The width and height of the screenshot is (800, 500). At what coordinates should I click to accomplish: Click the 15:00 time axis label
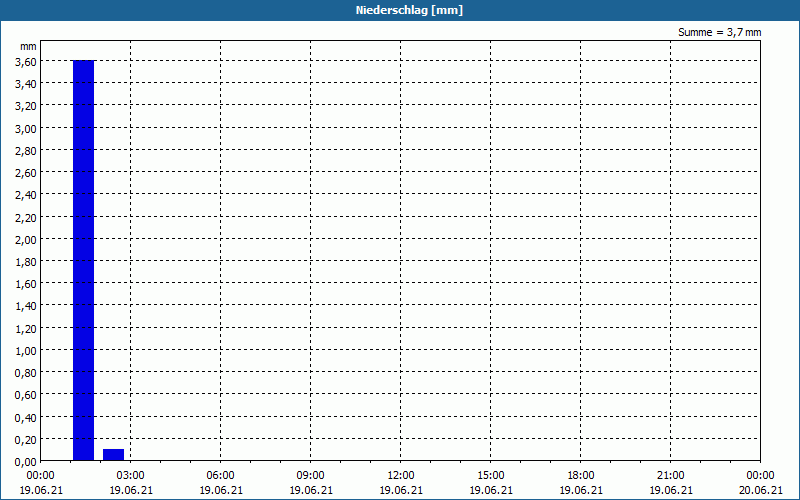(491, 476)
